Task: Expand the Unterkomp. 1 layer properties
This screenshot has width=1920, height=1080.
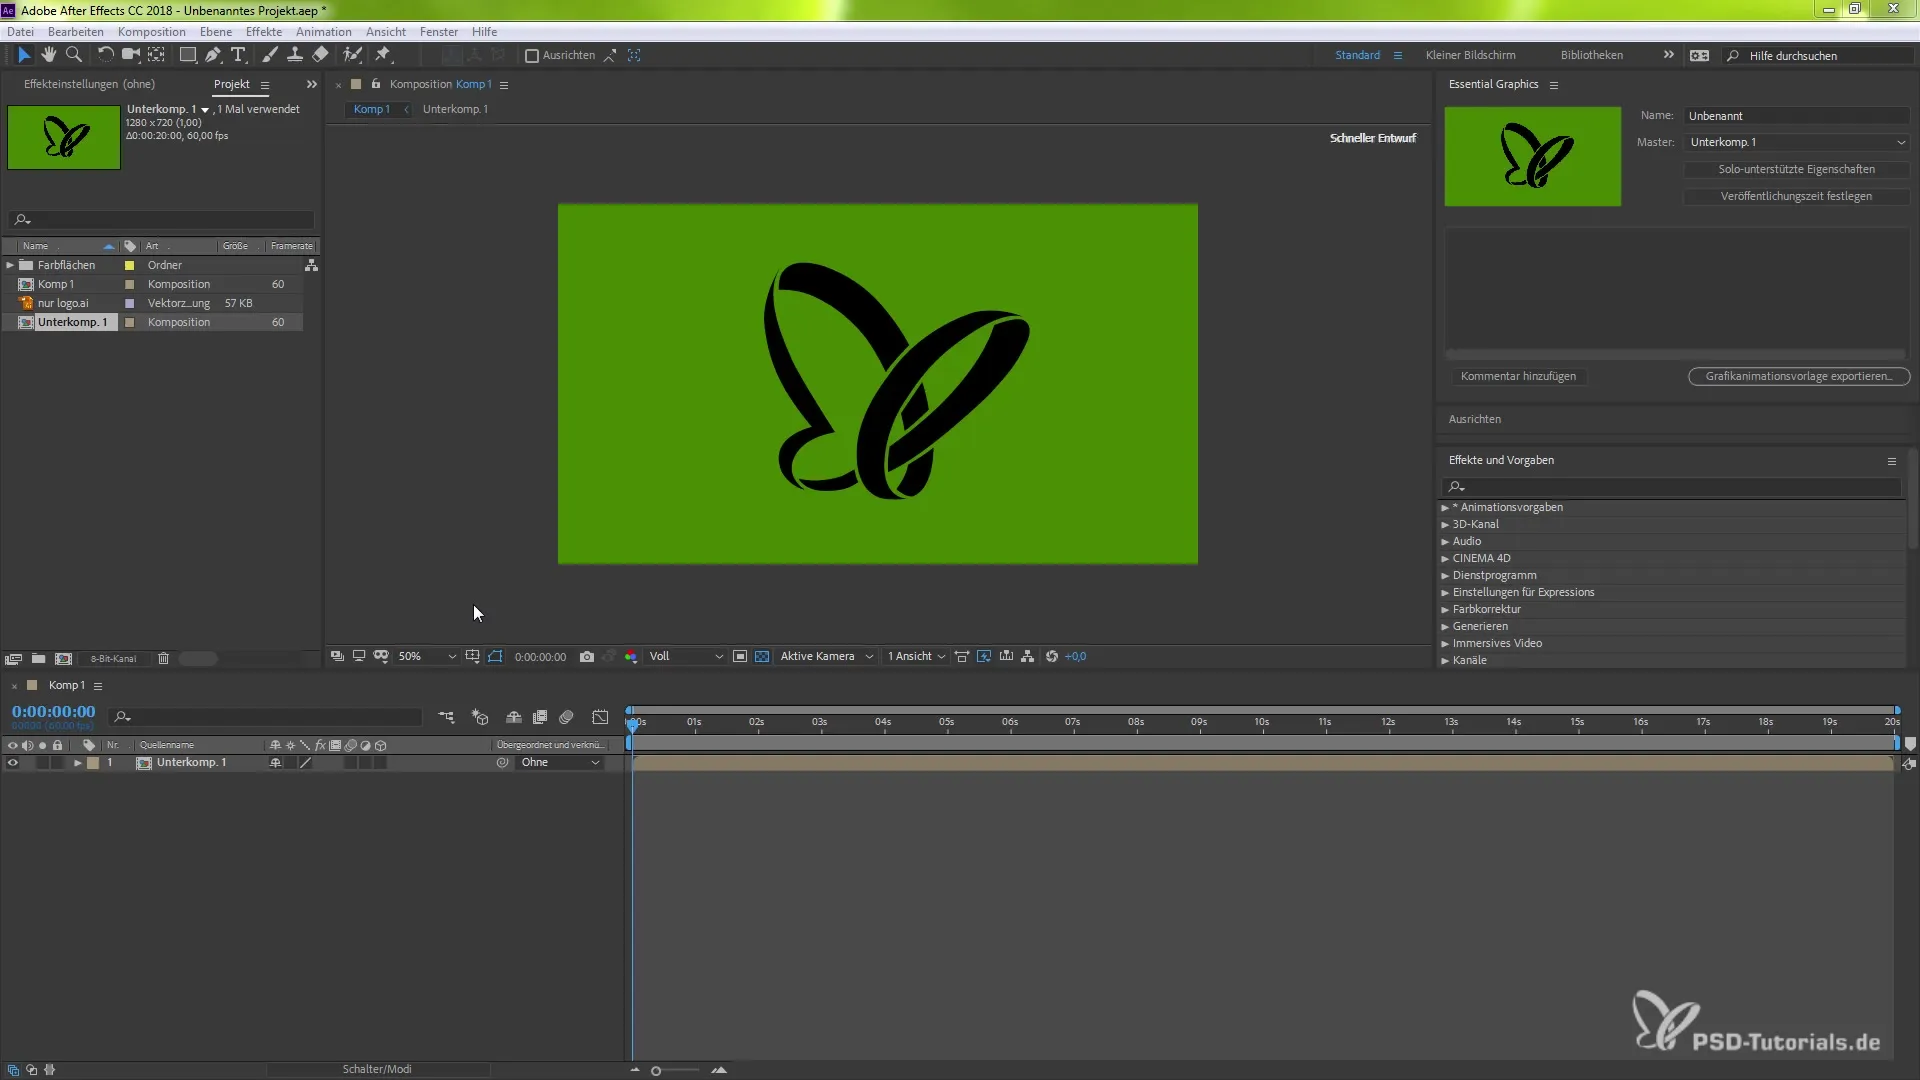Action: coord(77,763)
